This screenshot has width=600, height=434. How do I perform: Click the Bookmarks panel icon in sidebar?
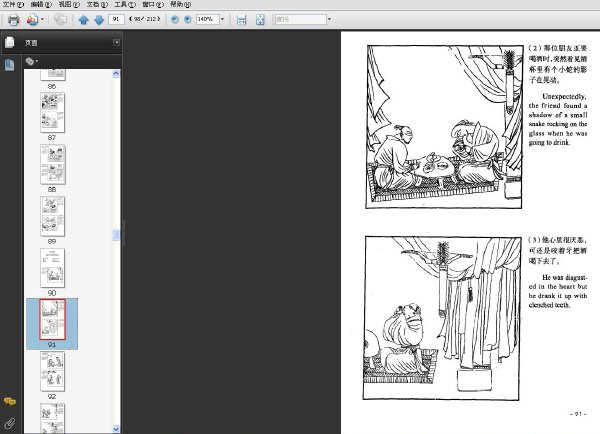(x=10, y=65)
